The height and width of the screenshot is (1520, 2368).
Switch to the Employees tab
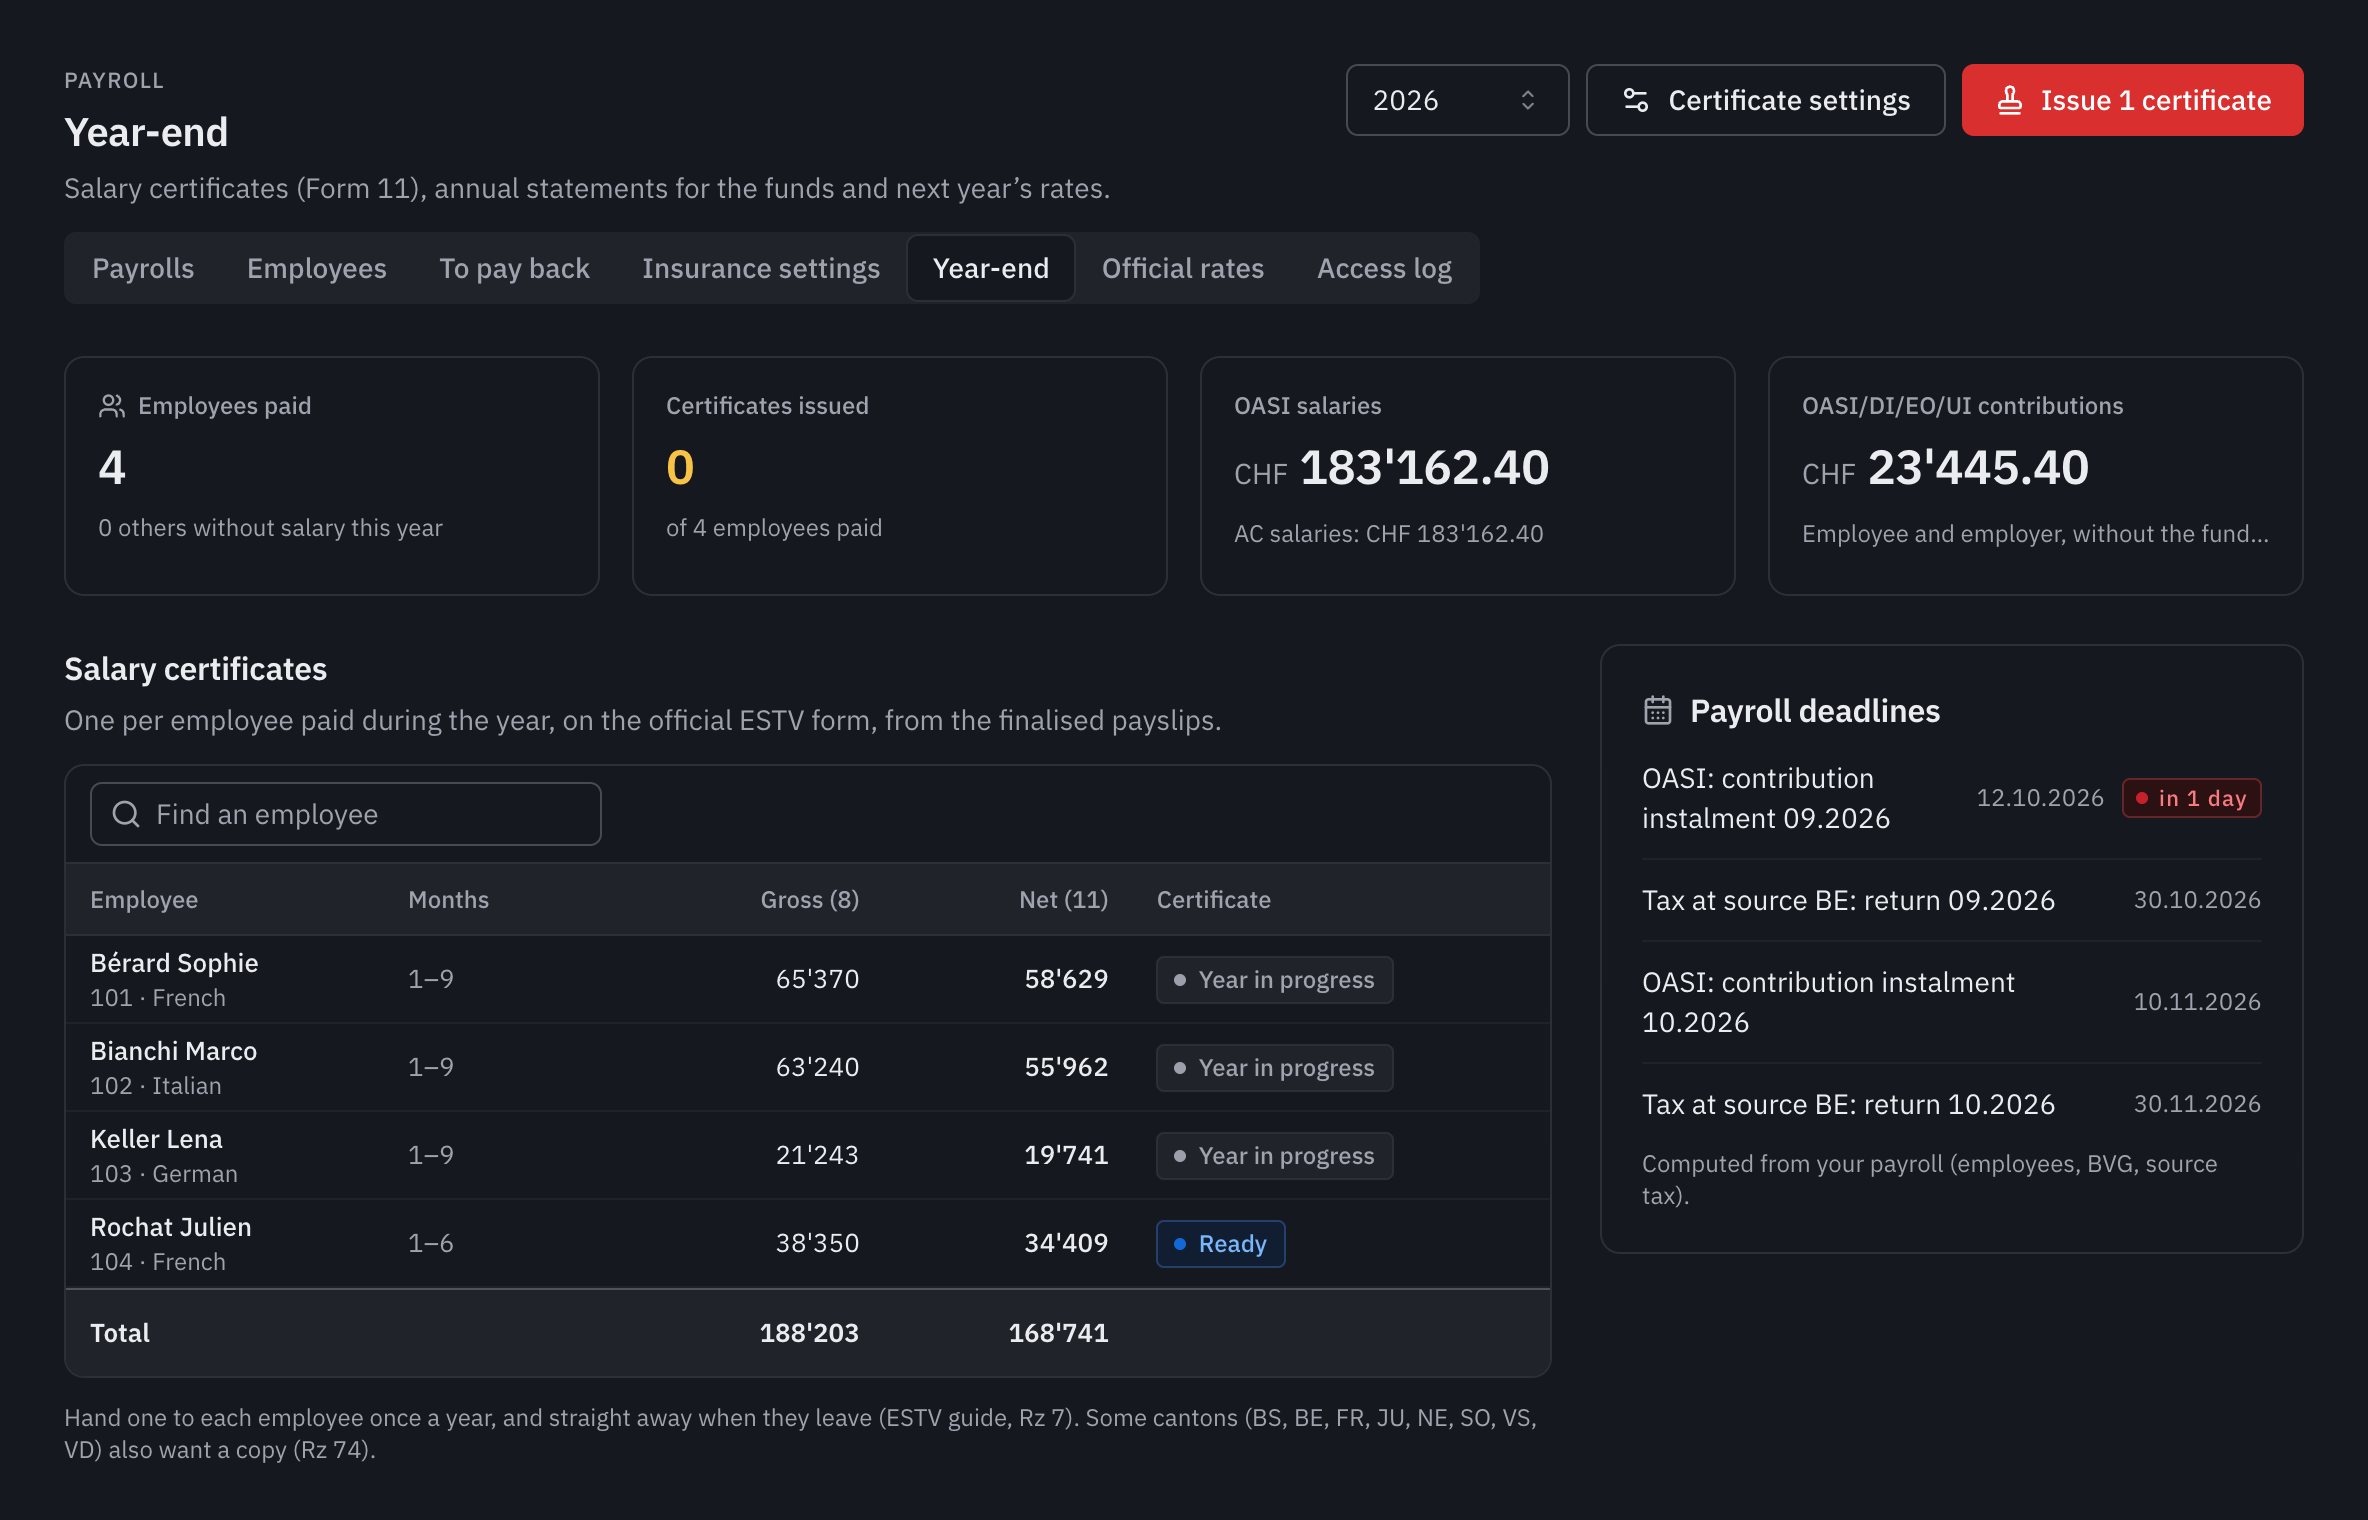click(316, 268)
